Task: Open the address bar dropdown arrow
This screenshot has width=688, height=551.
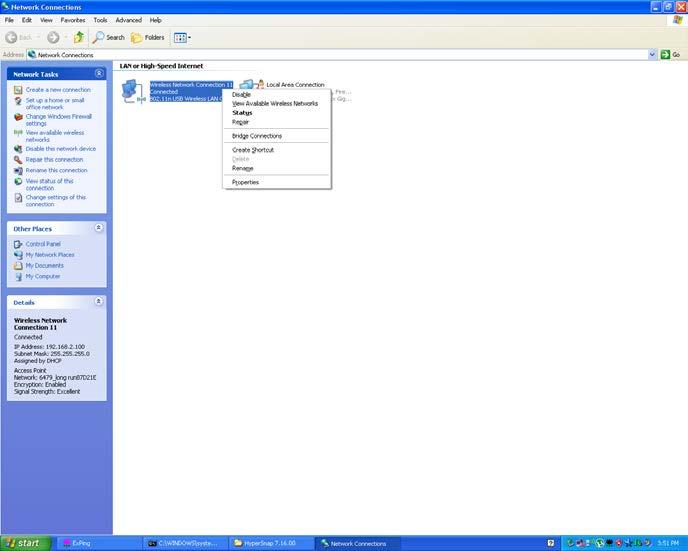Action: click(652, 54)
